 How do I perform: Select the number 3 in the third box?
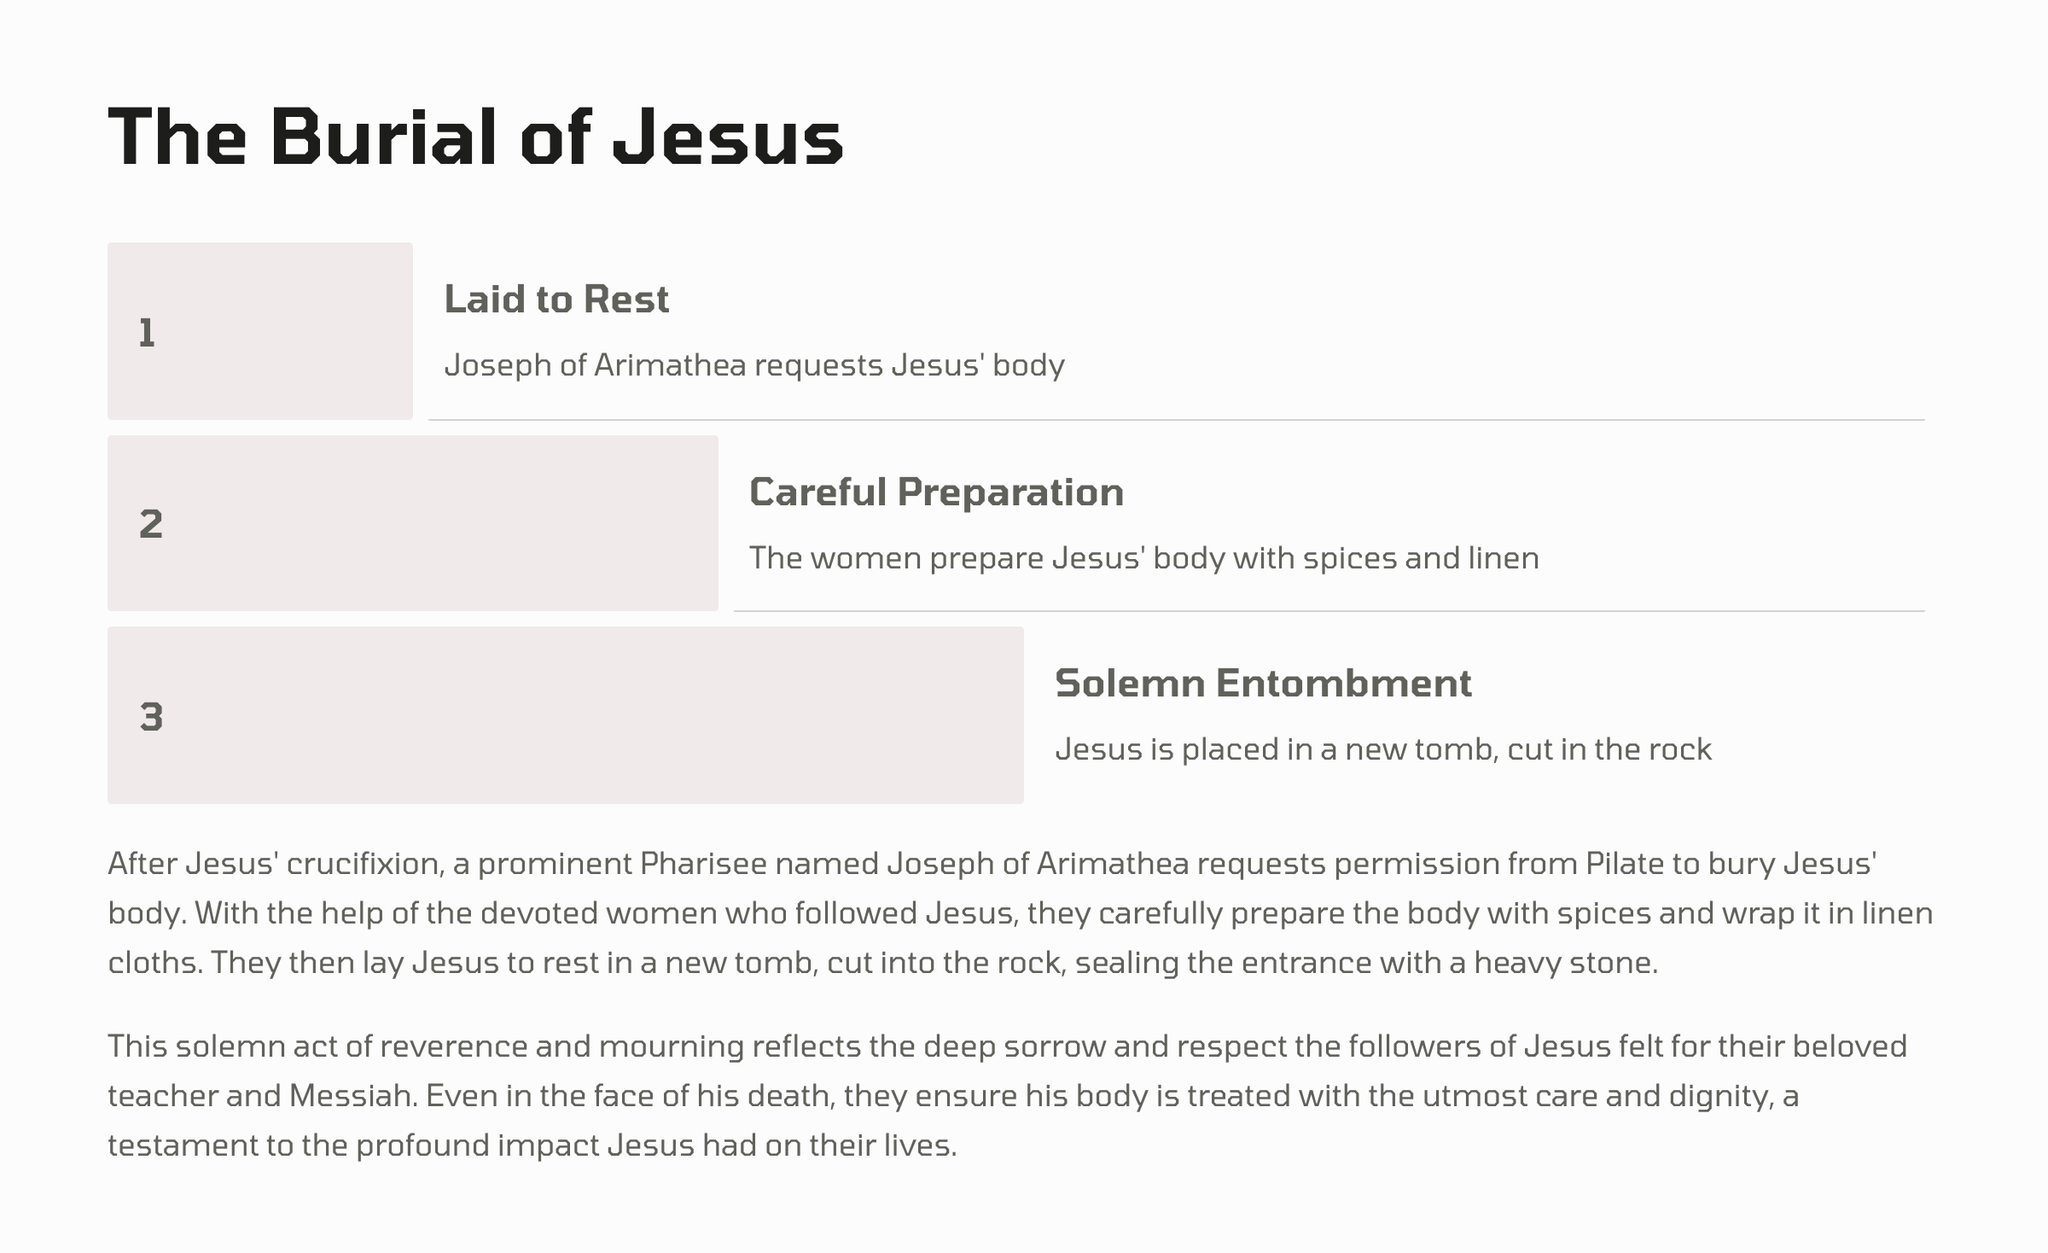151,717
